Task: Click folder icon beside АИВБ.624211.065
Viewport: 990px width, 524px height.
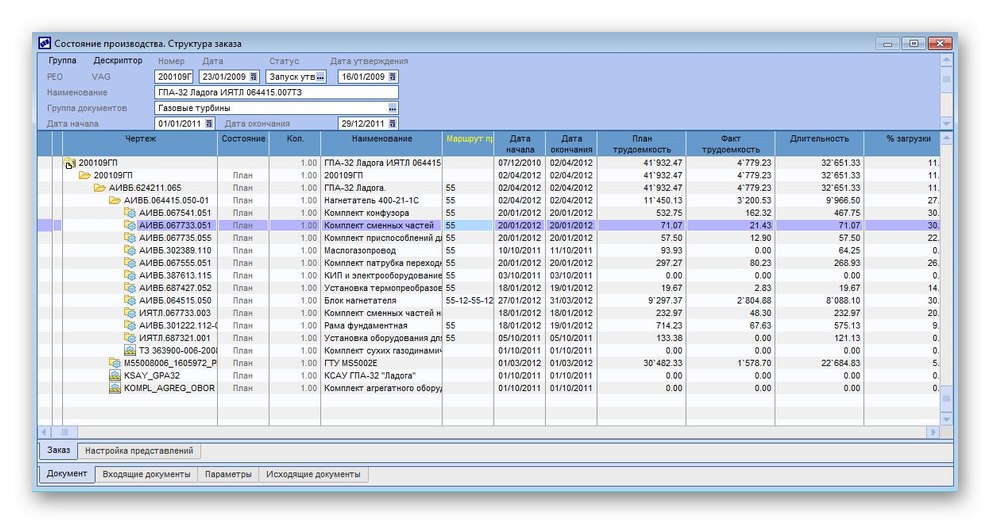Action: pyautogui.click(x=100, y=188)
